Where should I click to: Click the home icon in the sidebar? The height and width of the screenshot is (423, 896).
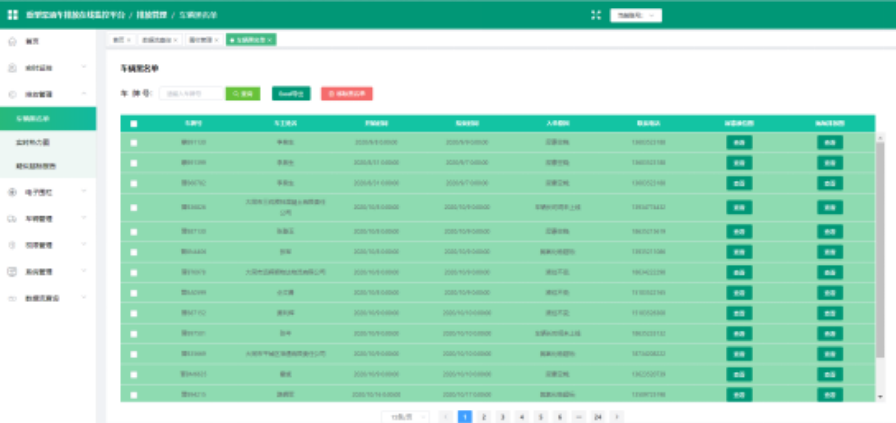click(12, 41)
